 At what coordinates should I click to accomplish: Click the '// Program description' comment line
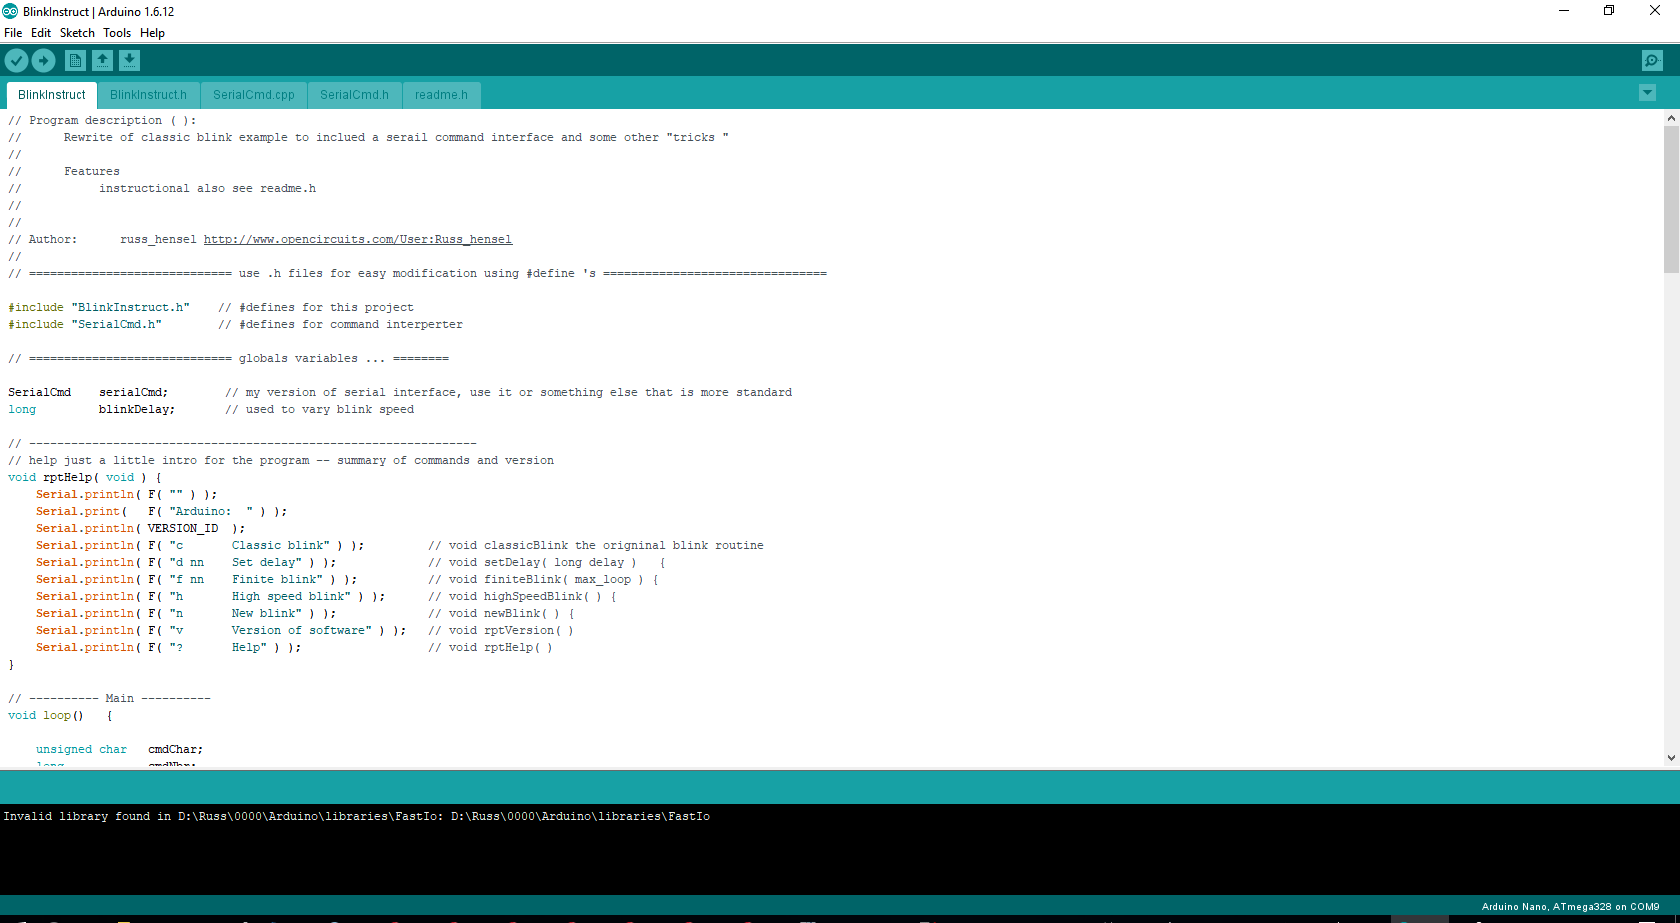pos(102,121)
